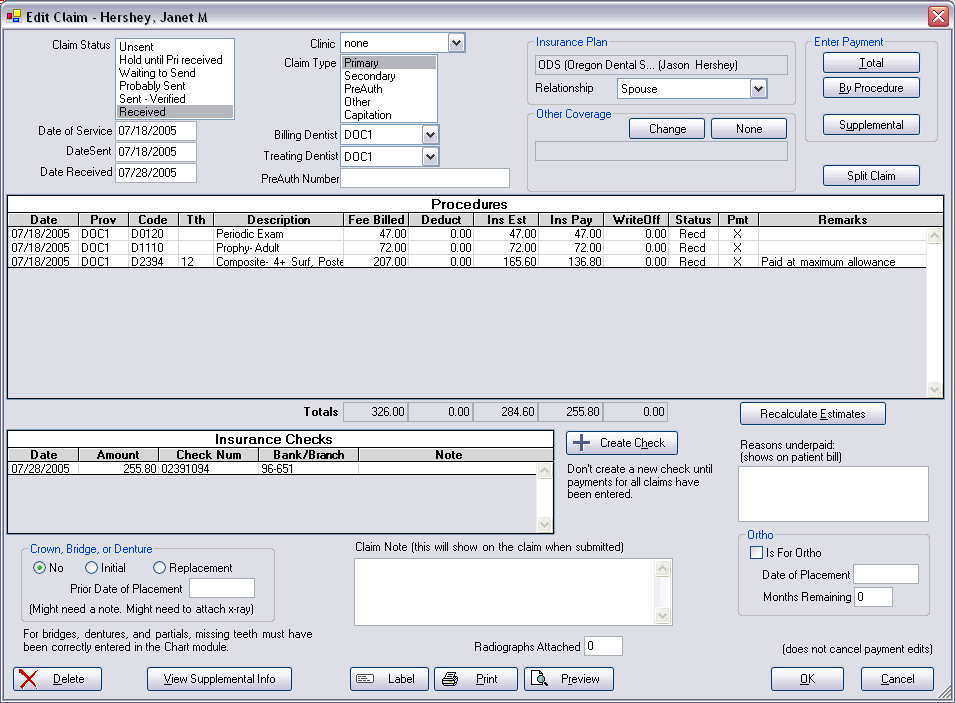Viewport: 955px width, 703px height.
Task: Enable the Is For Ortho checkbox
Action: [x=756, y=553]
